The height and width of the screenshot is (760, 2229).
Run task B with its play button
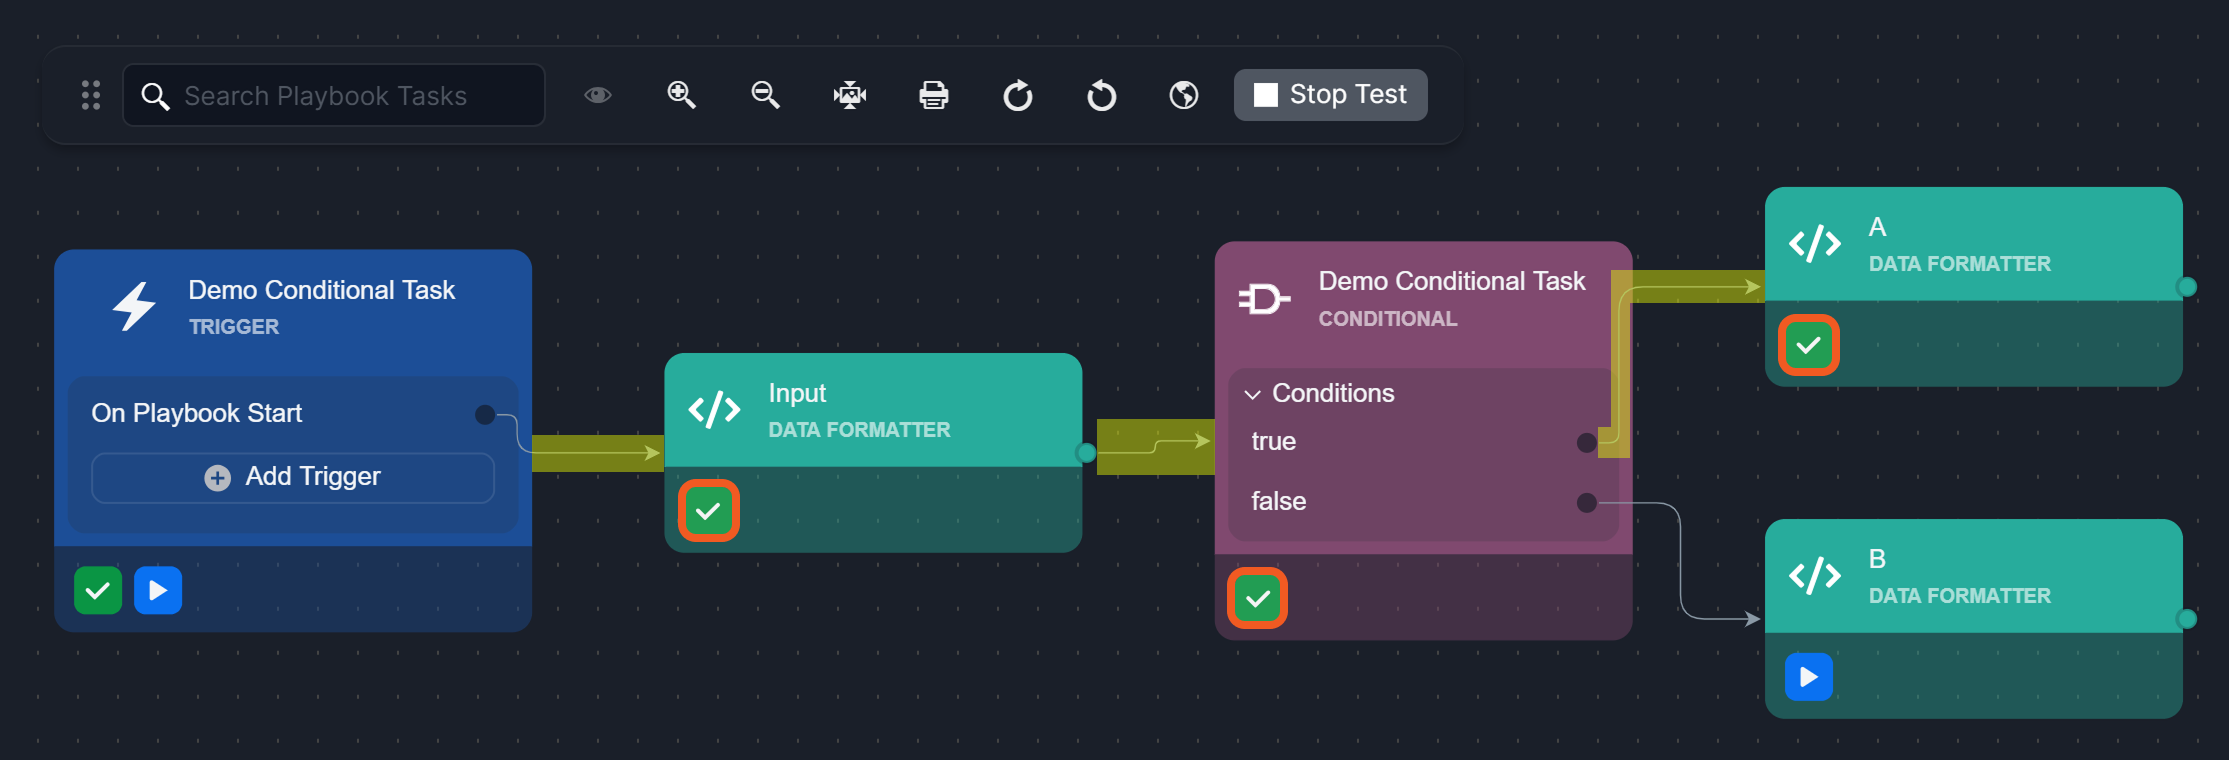(x=1808, y=677)
